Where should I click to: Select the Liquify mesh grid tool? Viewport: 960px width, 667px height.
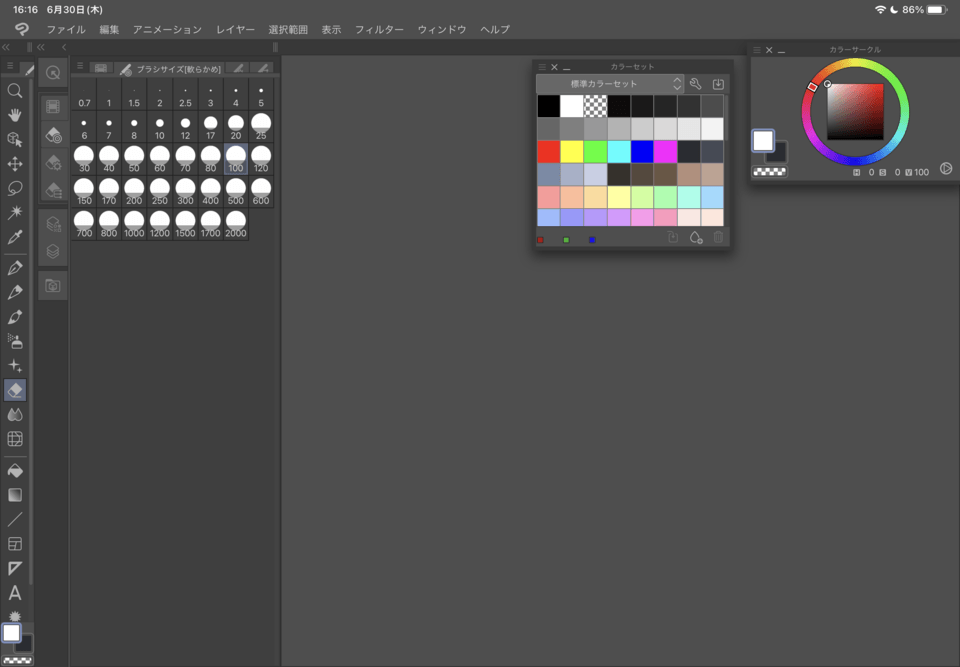tap(15, 439)
